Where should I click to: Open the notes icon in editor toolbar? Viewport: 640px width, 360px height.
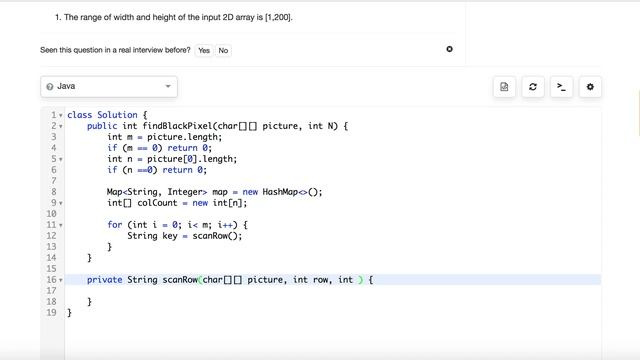504,87
